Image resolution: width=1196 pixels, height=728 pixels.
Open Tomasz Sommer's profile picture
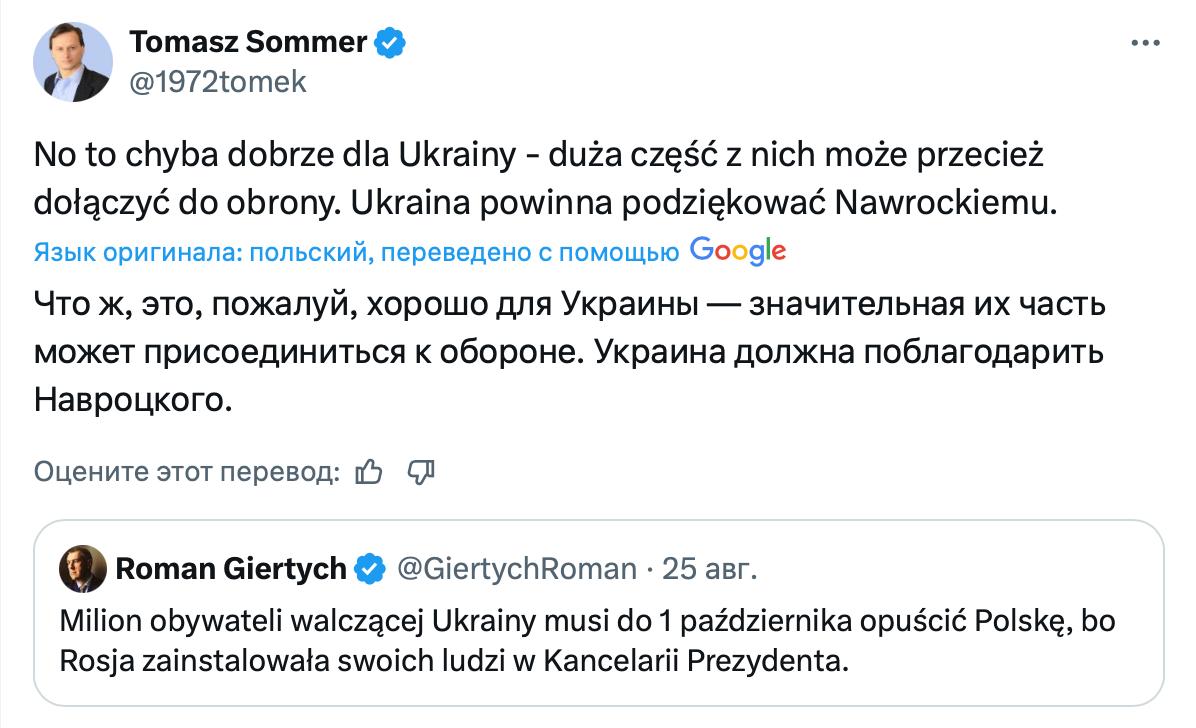click(x=73, y=63)
